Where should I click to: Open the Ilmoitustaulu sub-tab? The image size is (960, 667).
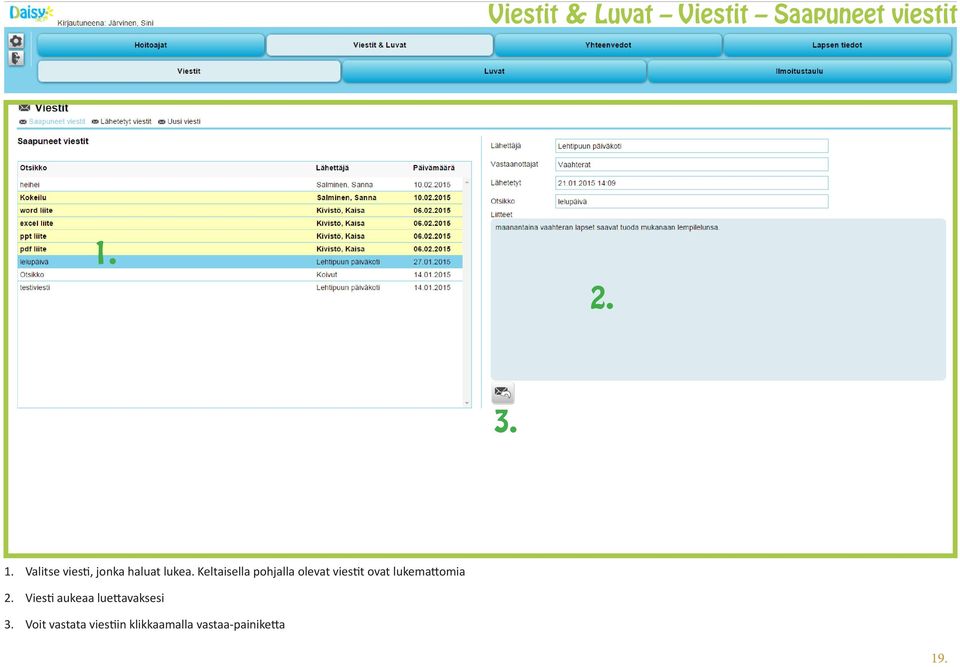[799, 72]
